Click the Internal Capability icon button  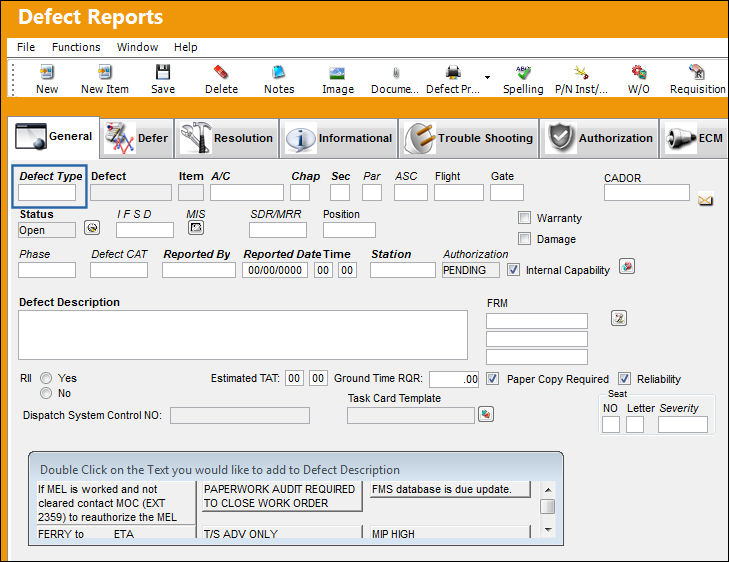pos(627,267)
